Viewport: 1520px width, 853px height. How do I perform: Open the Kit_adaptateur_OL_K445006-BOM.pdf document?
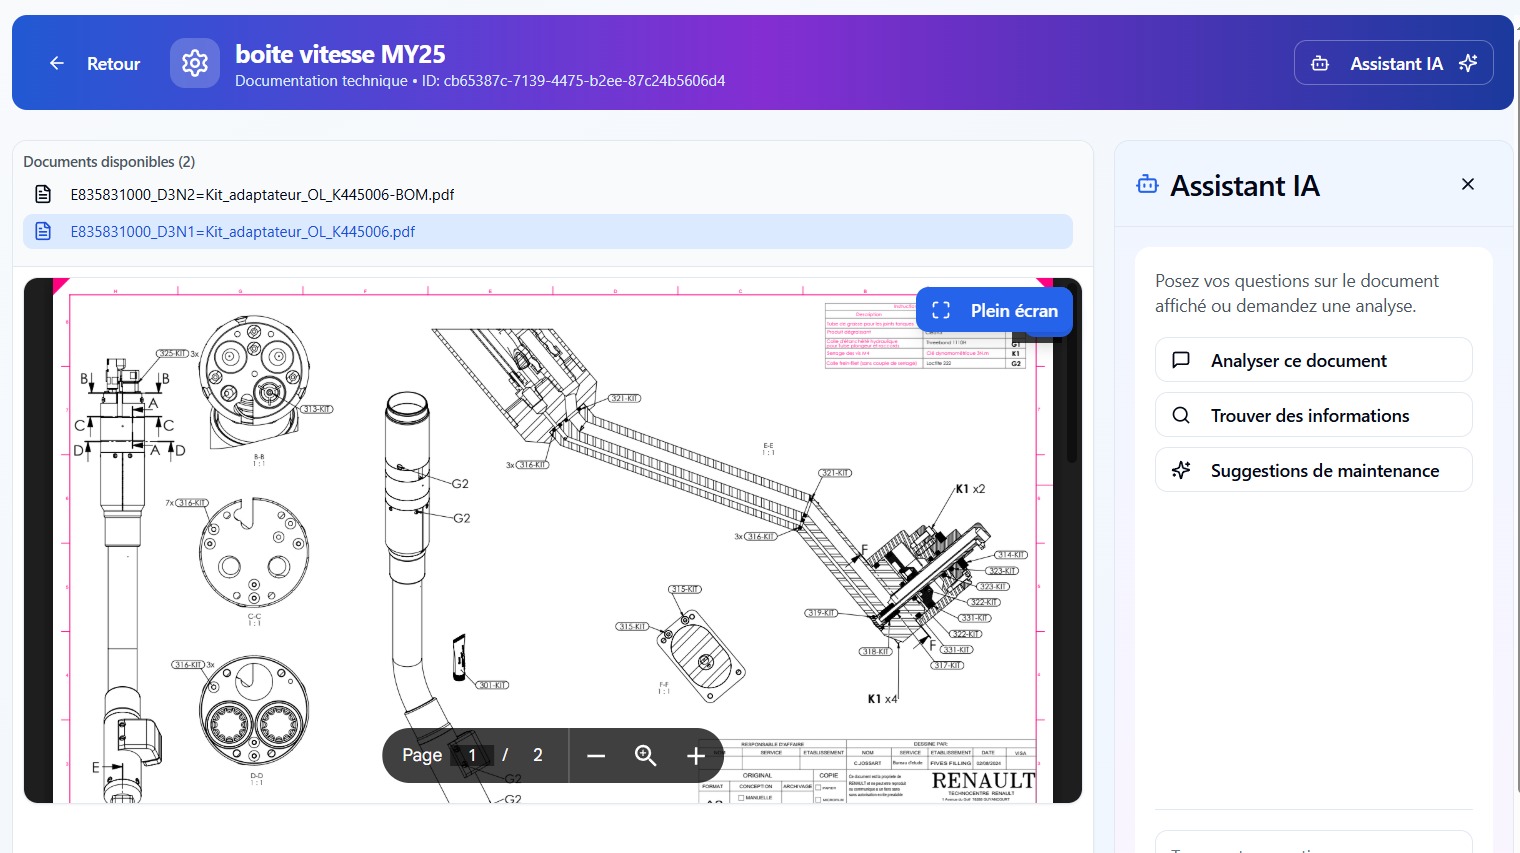548,194
